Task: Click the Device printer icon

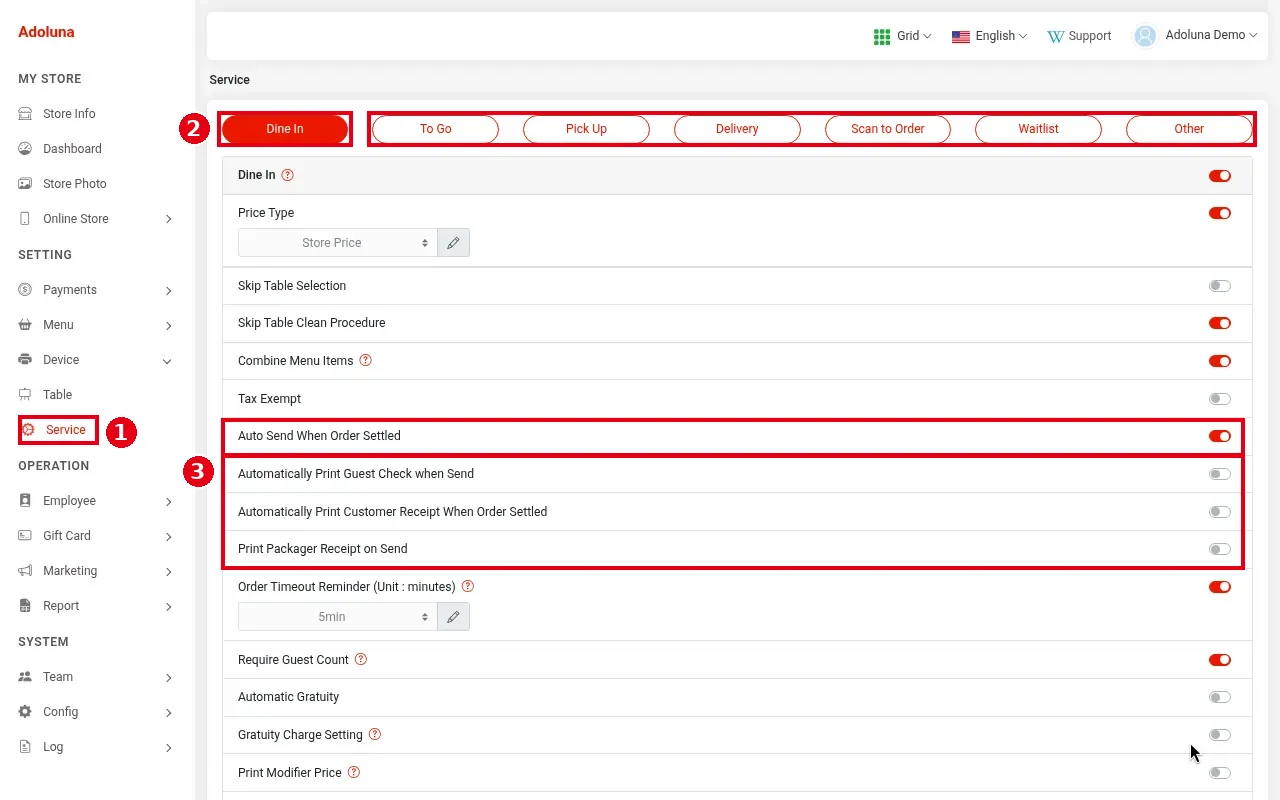Action: [25, 360]
